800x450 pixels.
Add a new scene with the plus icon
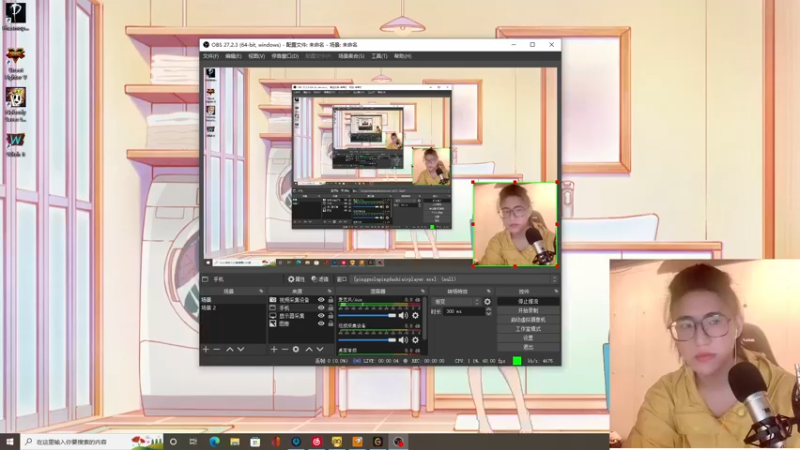coord(206,349)
